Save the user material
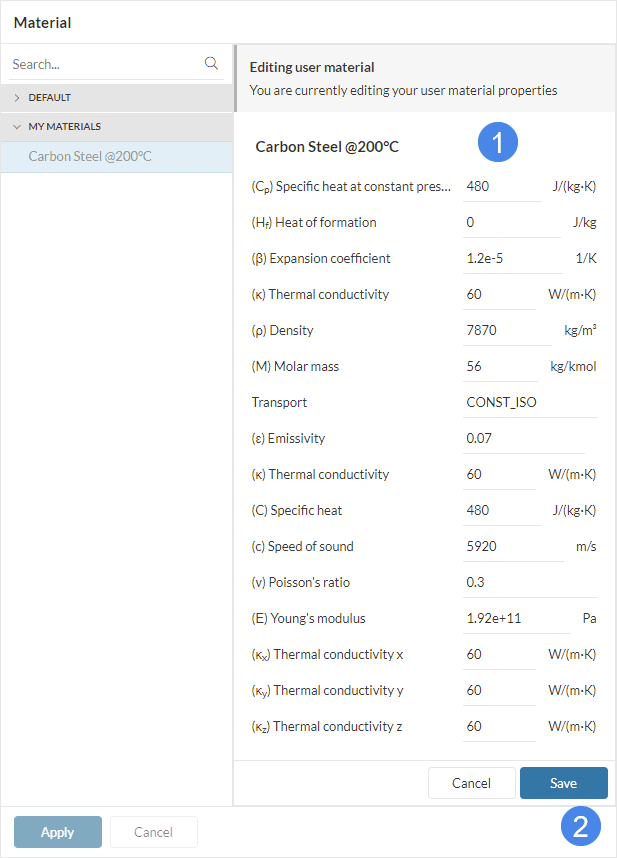This screenshot has width=617, height=858. coord(563,783)
